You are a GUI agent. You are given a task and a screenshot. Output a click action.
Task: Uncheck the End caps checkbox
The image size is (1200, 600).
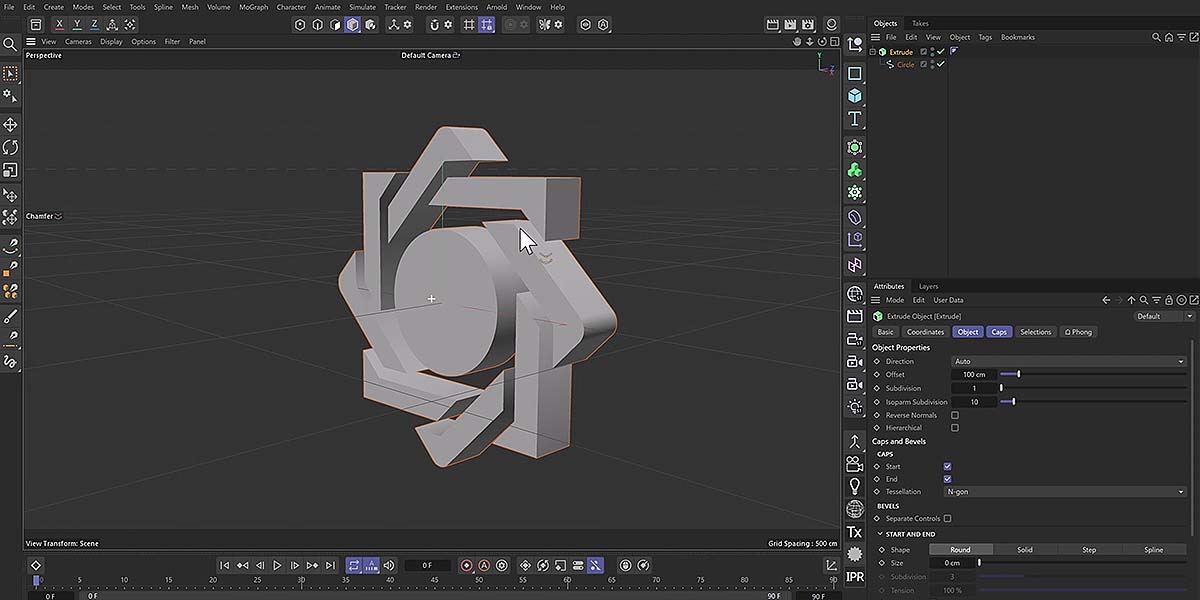947,479
